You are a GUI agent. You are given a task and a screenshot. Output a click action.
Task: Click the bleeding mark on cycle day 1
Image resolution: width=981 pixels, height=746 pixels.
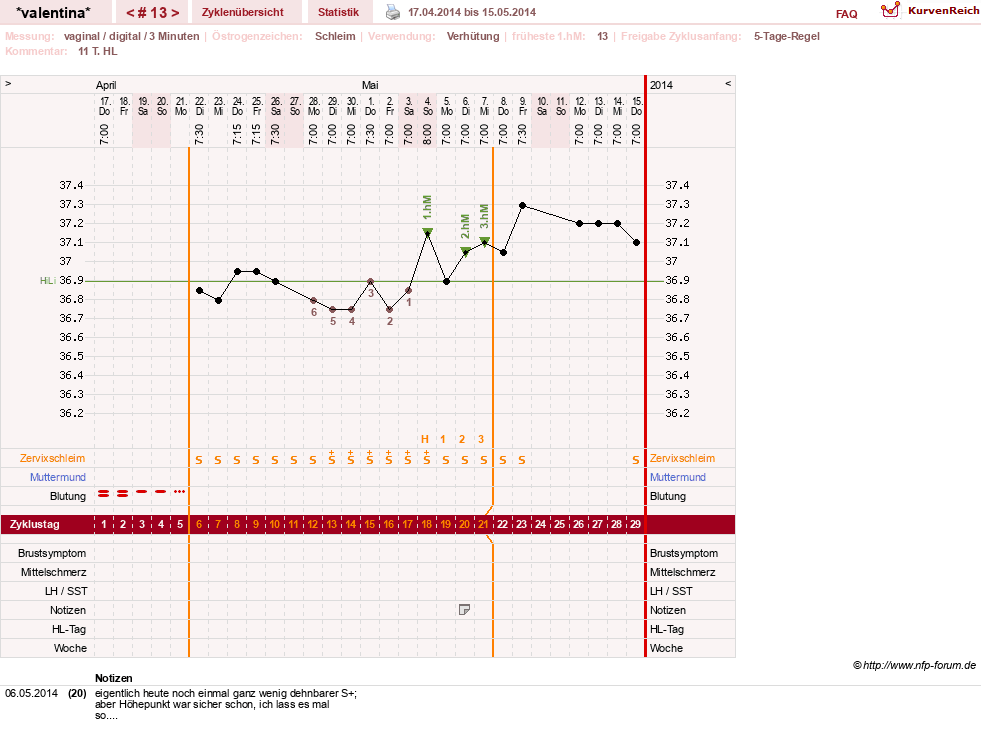[104, 494]
